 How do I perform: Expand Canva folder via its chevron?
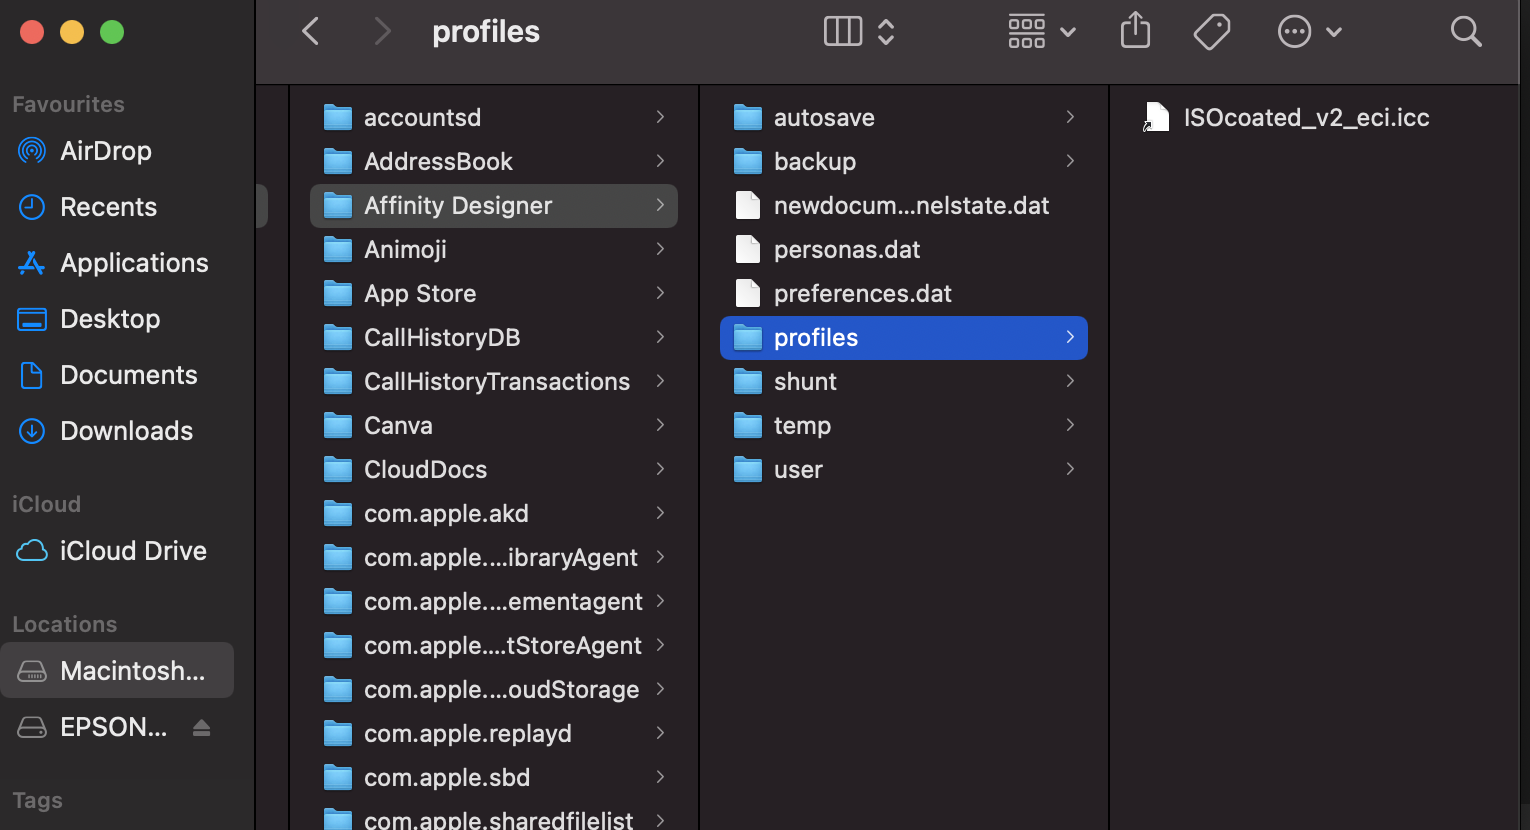pos(660,425)
